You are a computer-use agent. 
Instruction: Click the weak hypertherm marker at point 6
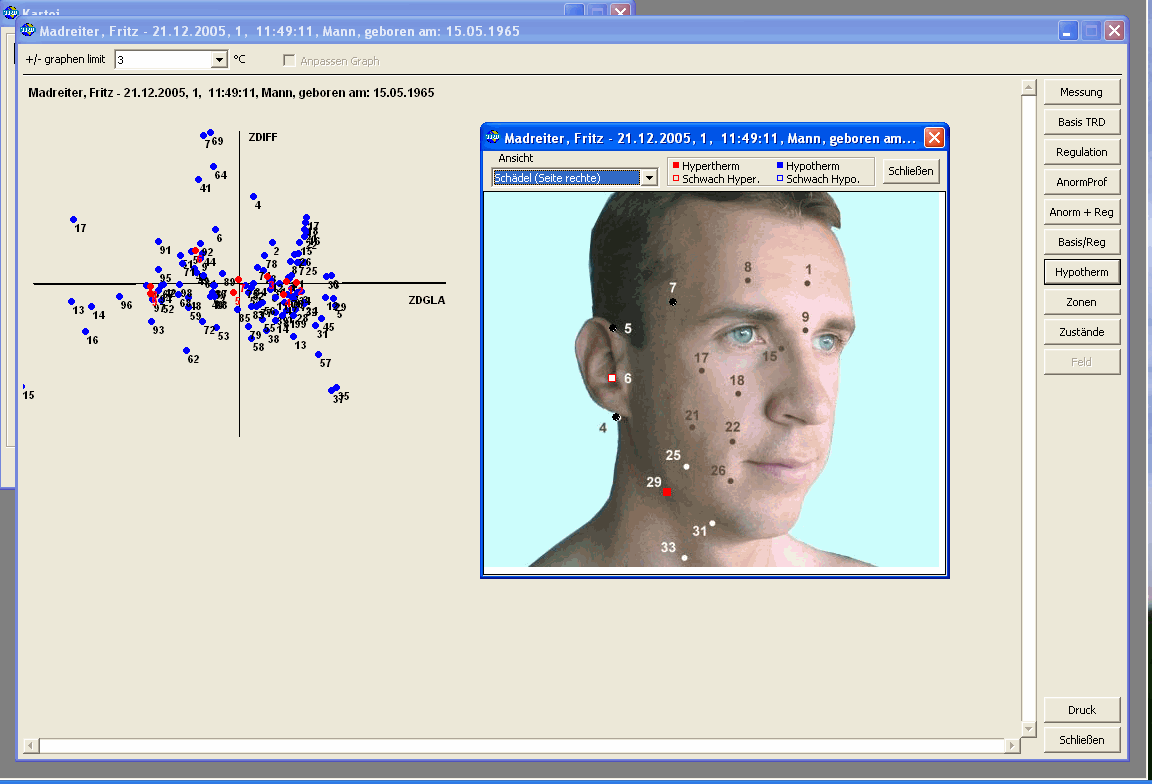(612, 378)
